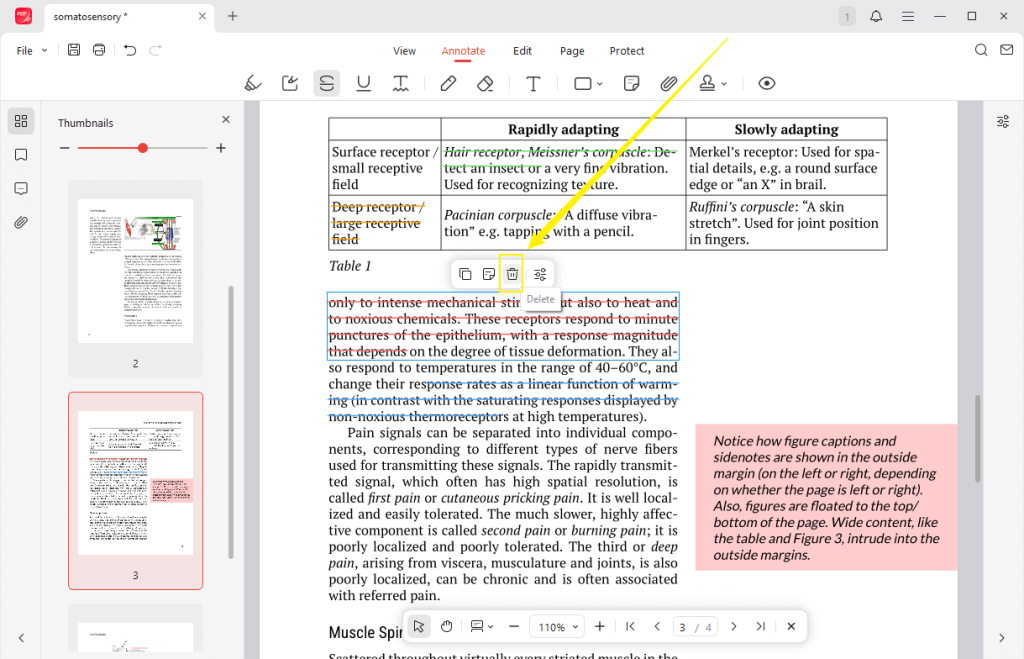The image size is (1024, 659).
Task: Toggle the eye preview mode
Action: pyautogui.click(x=767, y=83)
